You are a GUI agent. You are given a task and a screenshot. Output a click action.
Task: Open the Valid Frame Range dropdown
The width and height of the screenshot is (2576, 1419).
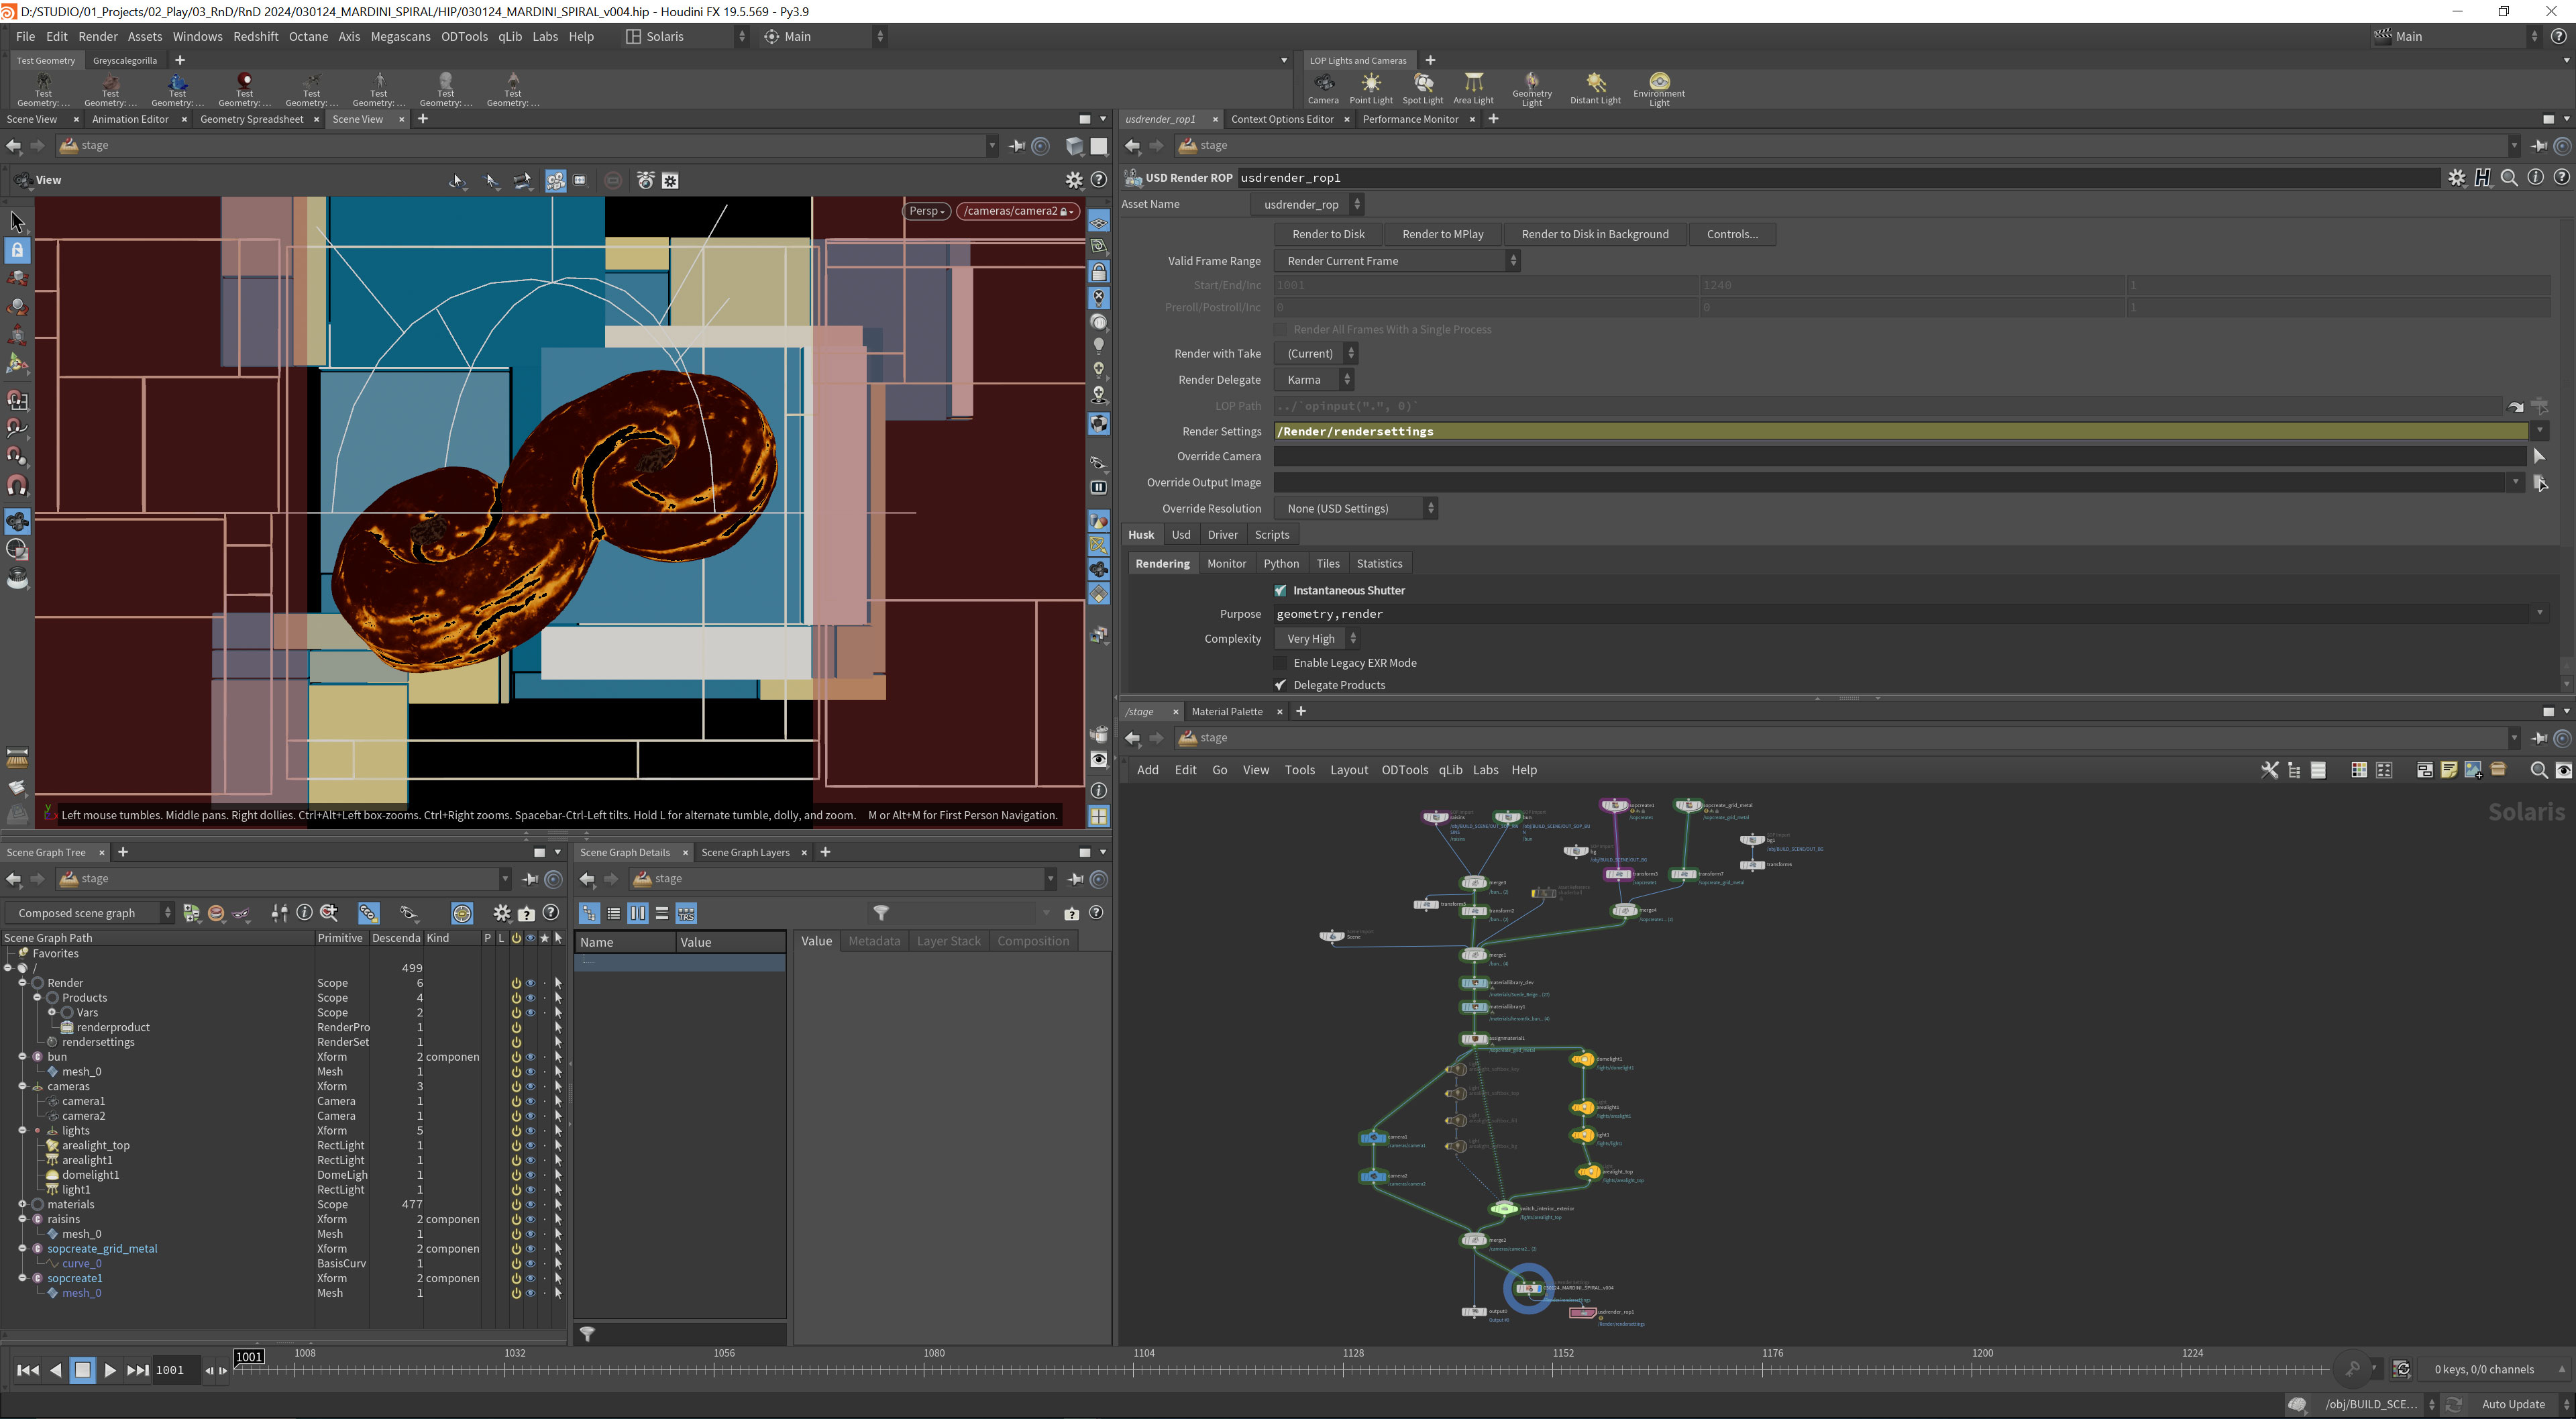[1397, 261]
